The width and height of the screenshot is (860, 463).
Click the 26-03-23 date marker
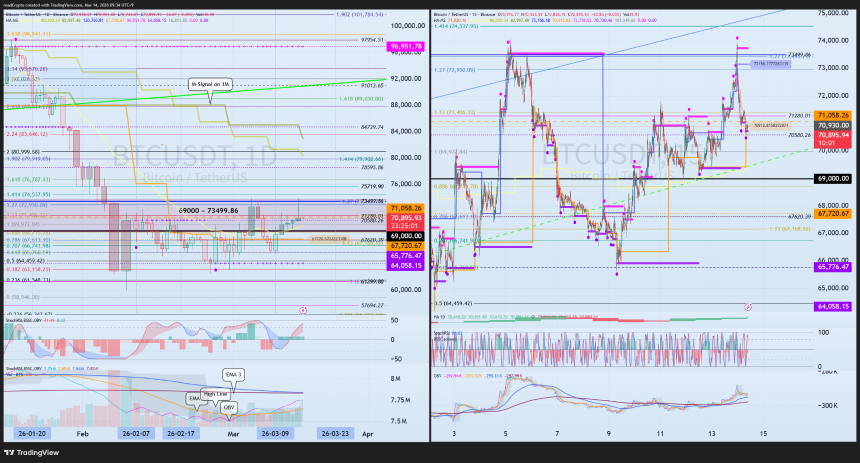tap(335, 433)
